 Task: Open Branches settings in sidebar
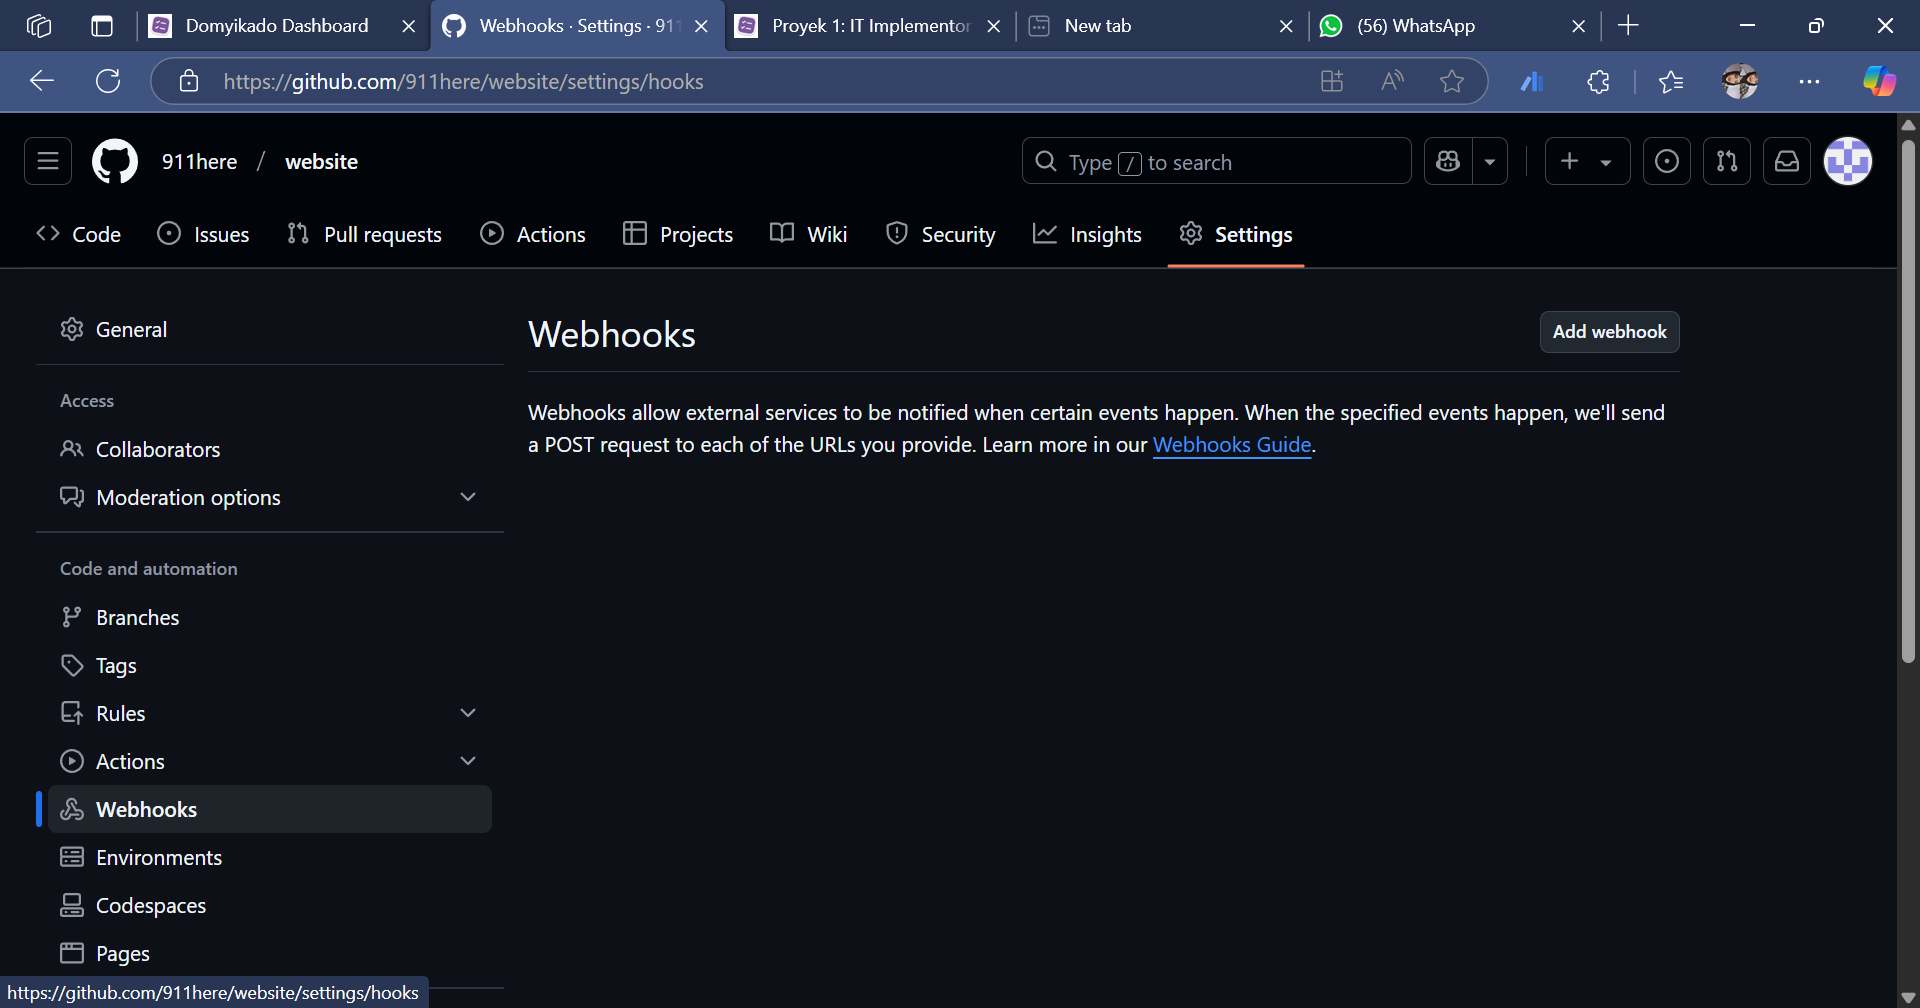tap(270, 617)
